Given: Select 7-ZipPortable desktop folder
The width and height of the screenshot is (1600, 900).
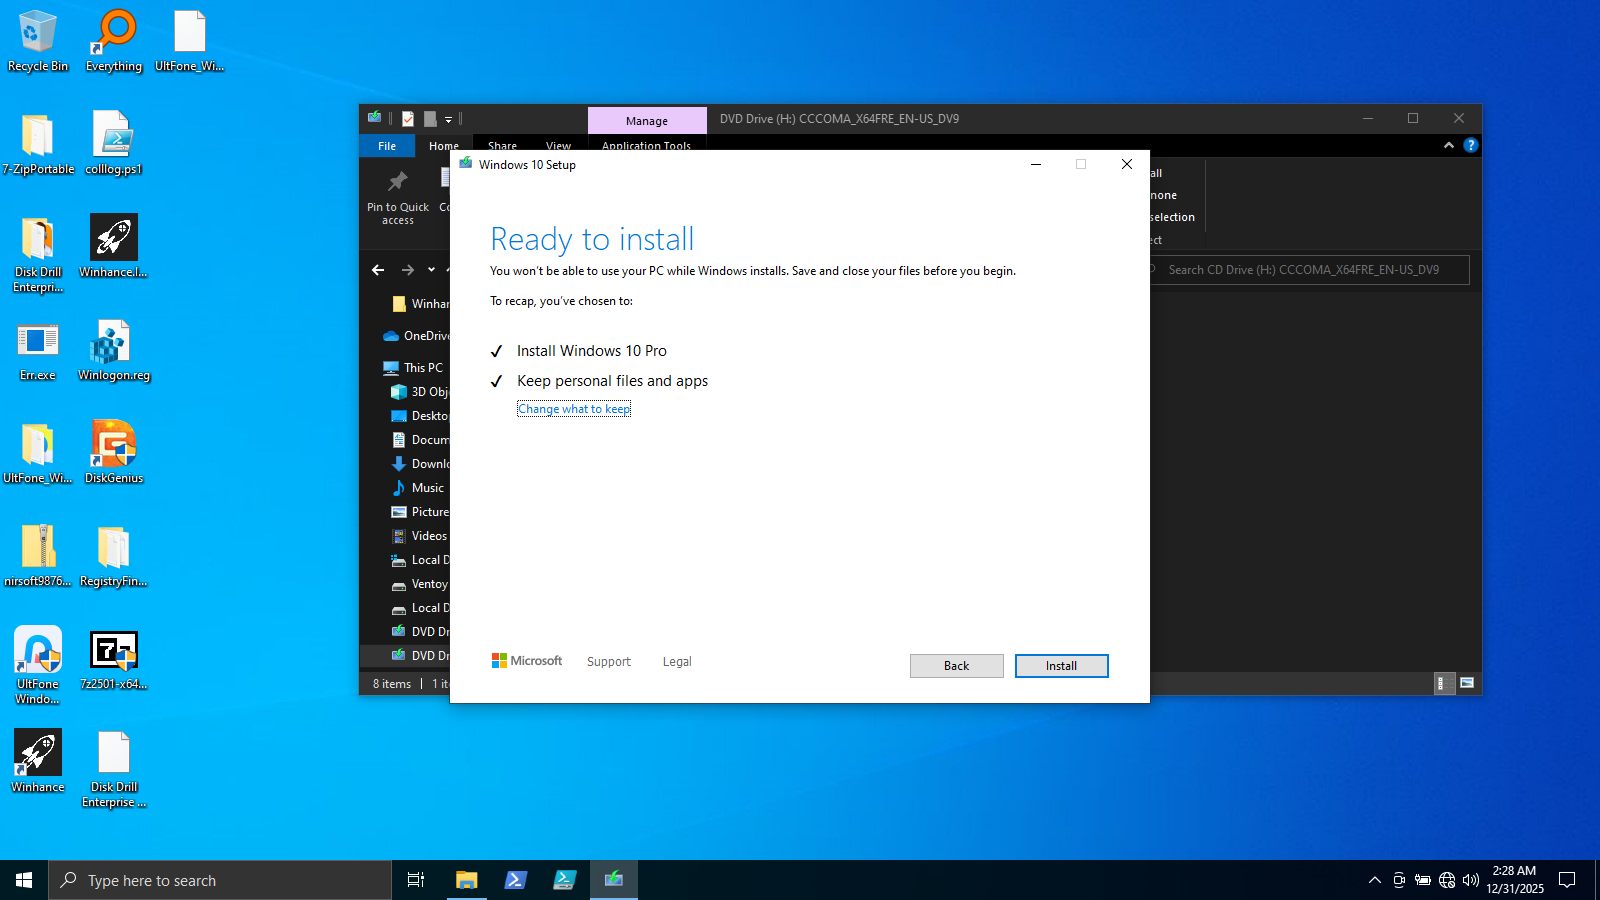Looking at the screenshot, I should click(38, 144).
